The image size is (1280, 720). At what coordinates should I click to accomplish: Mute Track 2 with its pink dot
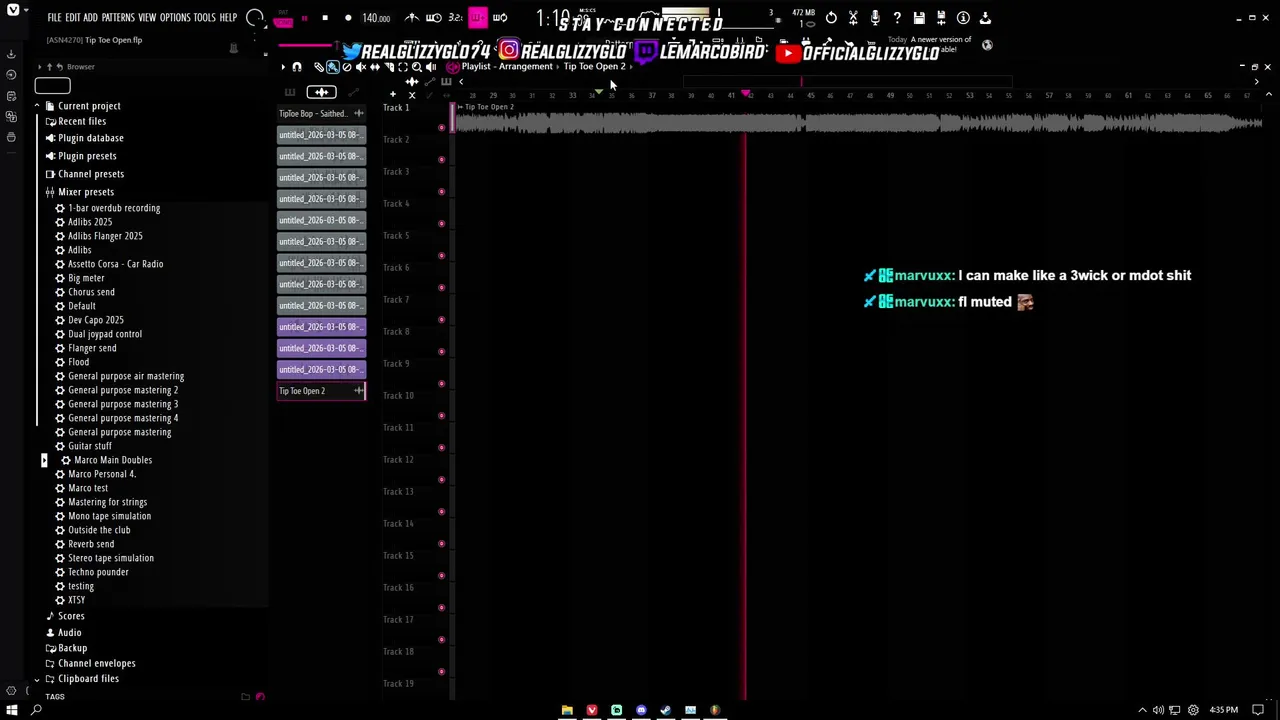pos(441,160)
